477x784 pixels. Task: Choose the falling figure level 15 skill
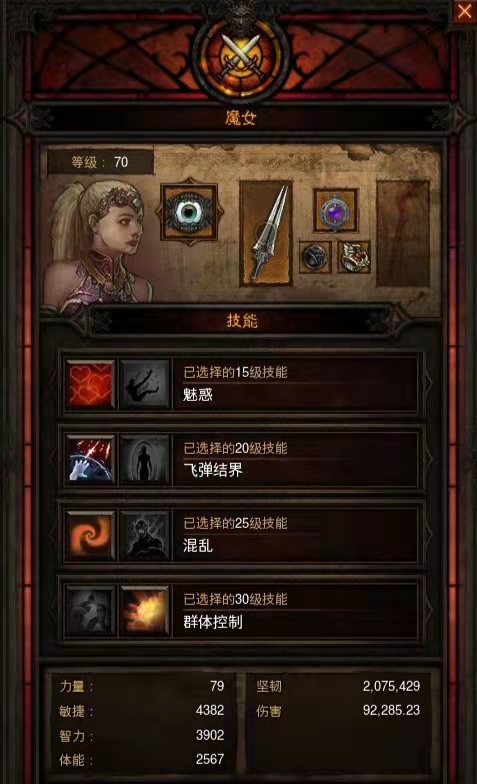[144, 384]
